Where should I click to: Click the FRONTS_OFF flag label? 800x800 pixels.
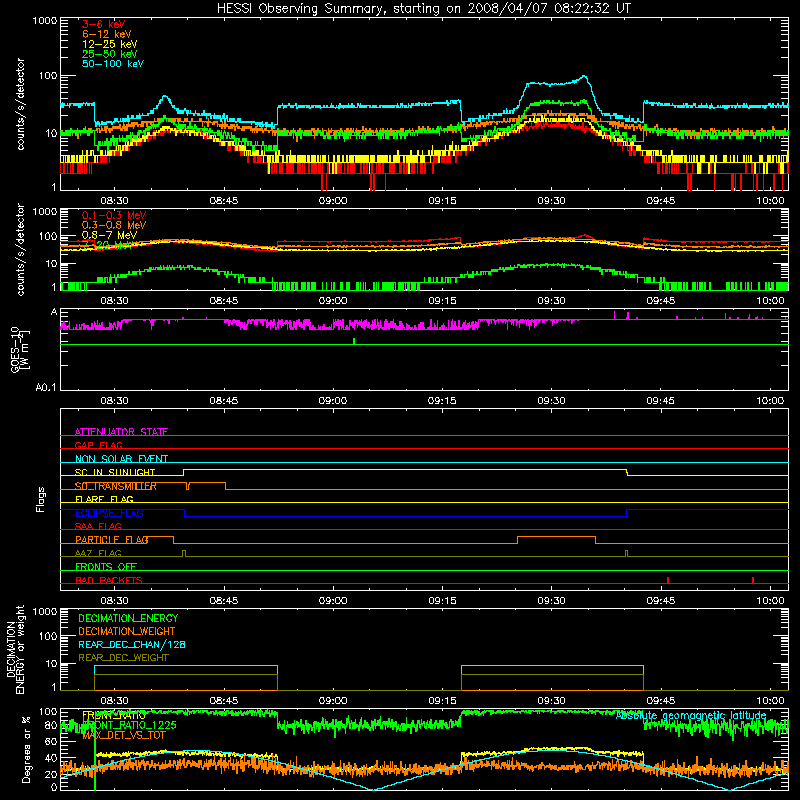coord(106,566)
